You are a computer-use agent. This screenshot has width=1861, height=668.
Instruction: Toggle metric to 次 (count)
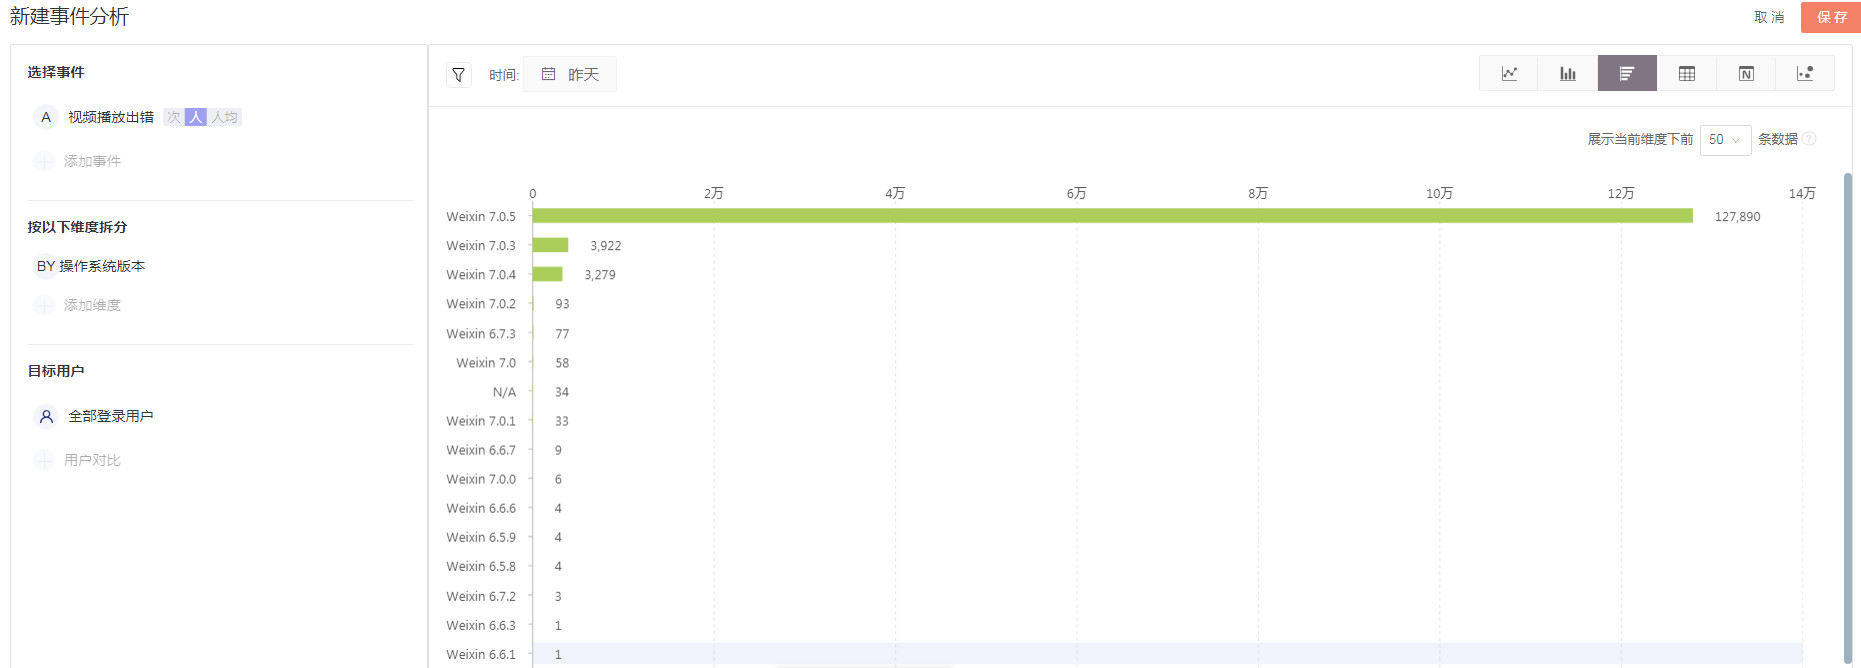pos(174,117)
